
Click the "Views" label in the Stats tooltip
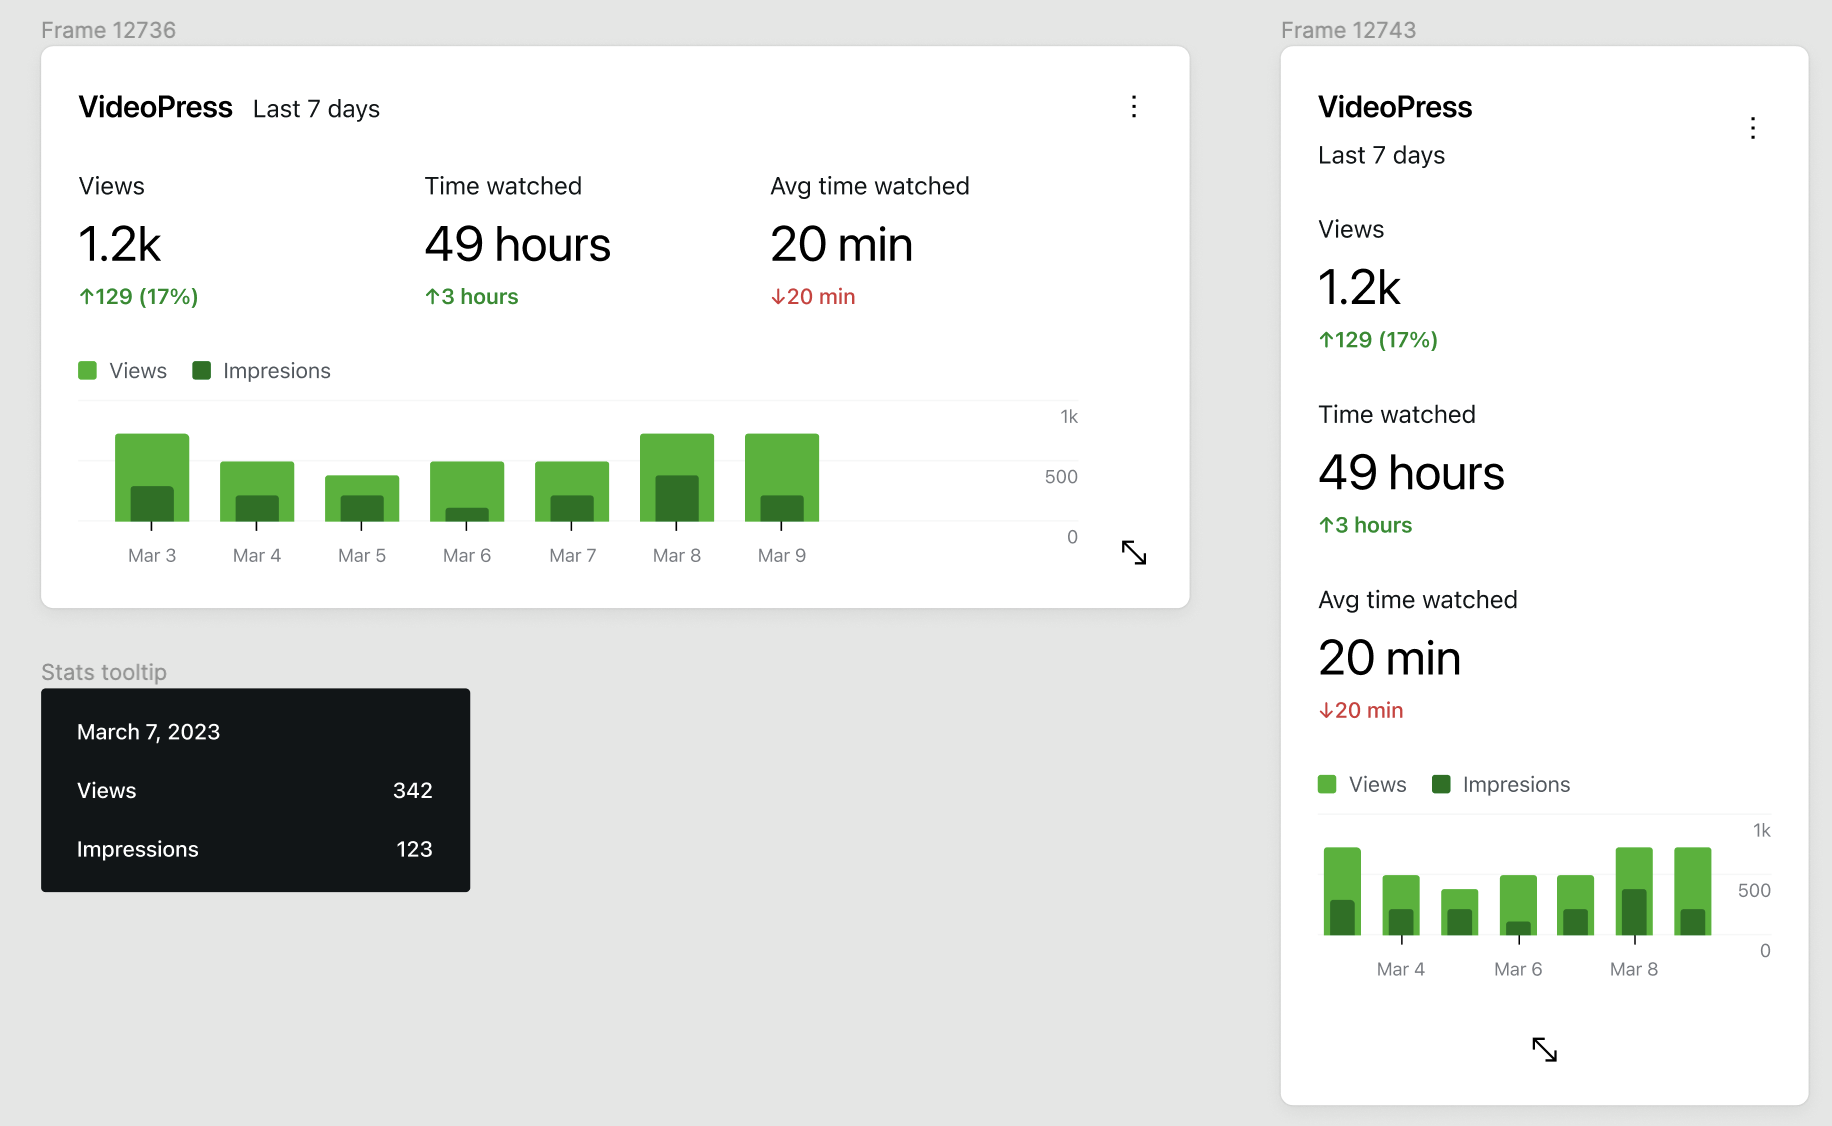tap(106, 791)
